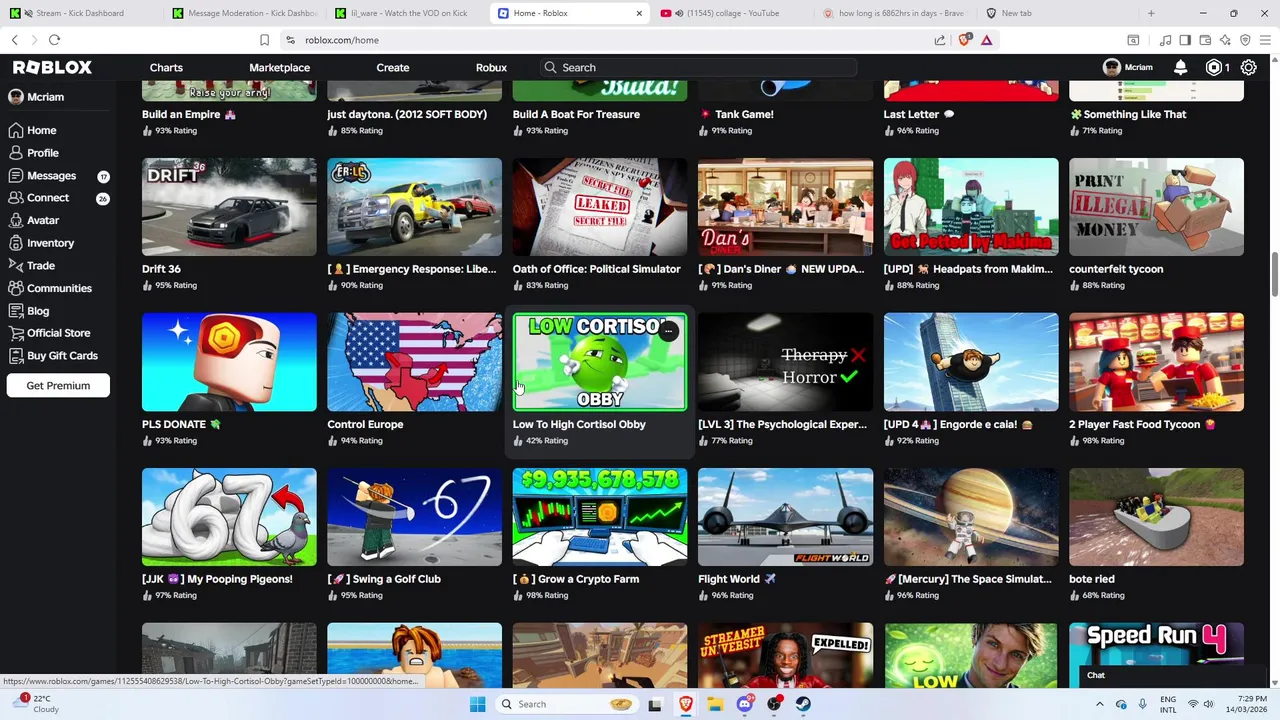Open File Explorer from the taskbar
Image resolution: width=1280 pixels, height=720 pixels.
[x=715, y=704]
